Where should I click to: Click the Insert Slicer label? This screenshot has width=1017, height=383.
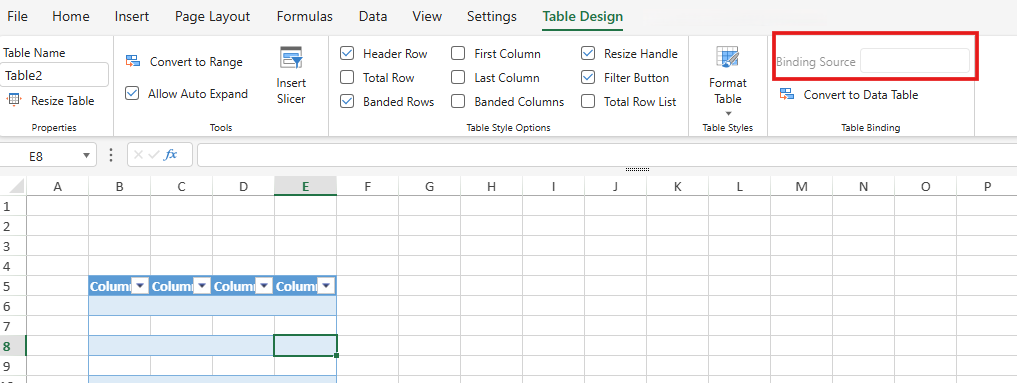click(291, 91)
